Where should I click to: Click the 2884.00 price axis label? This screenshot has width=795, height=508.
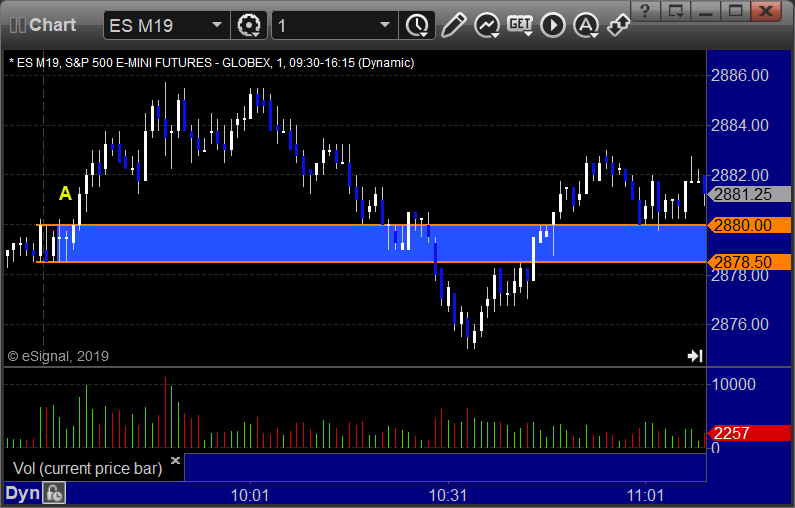[740, 125]
